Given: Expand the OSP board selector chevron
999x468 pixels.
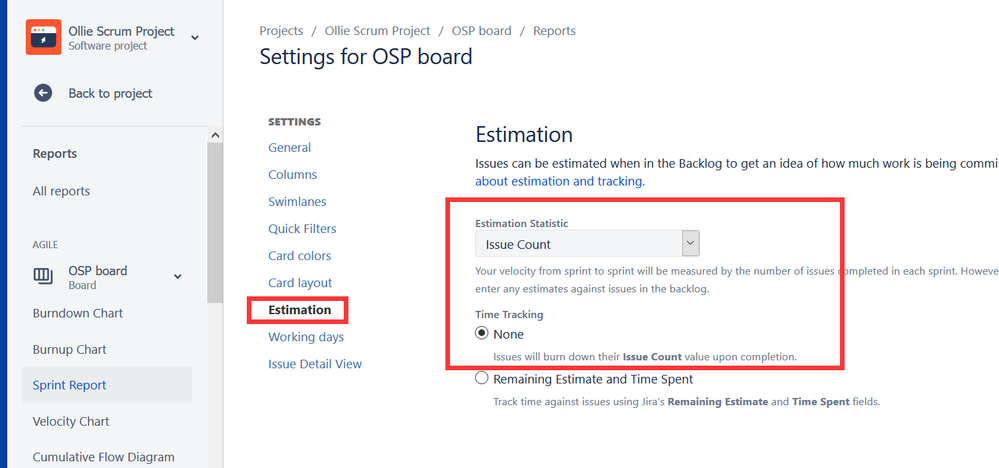Looking at the screenshot, I should point(178,276).
